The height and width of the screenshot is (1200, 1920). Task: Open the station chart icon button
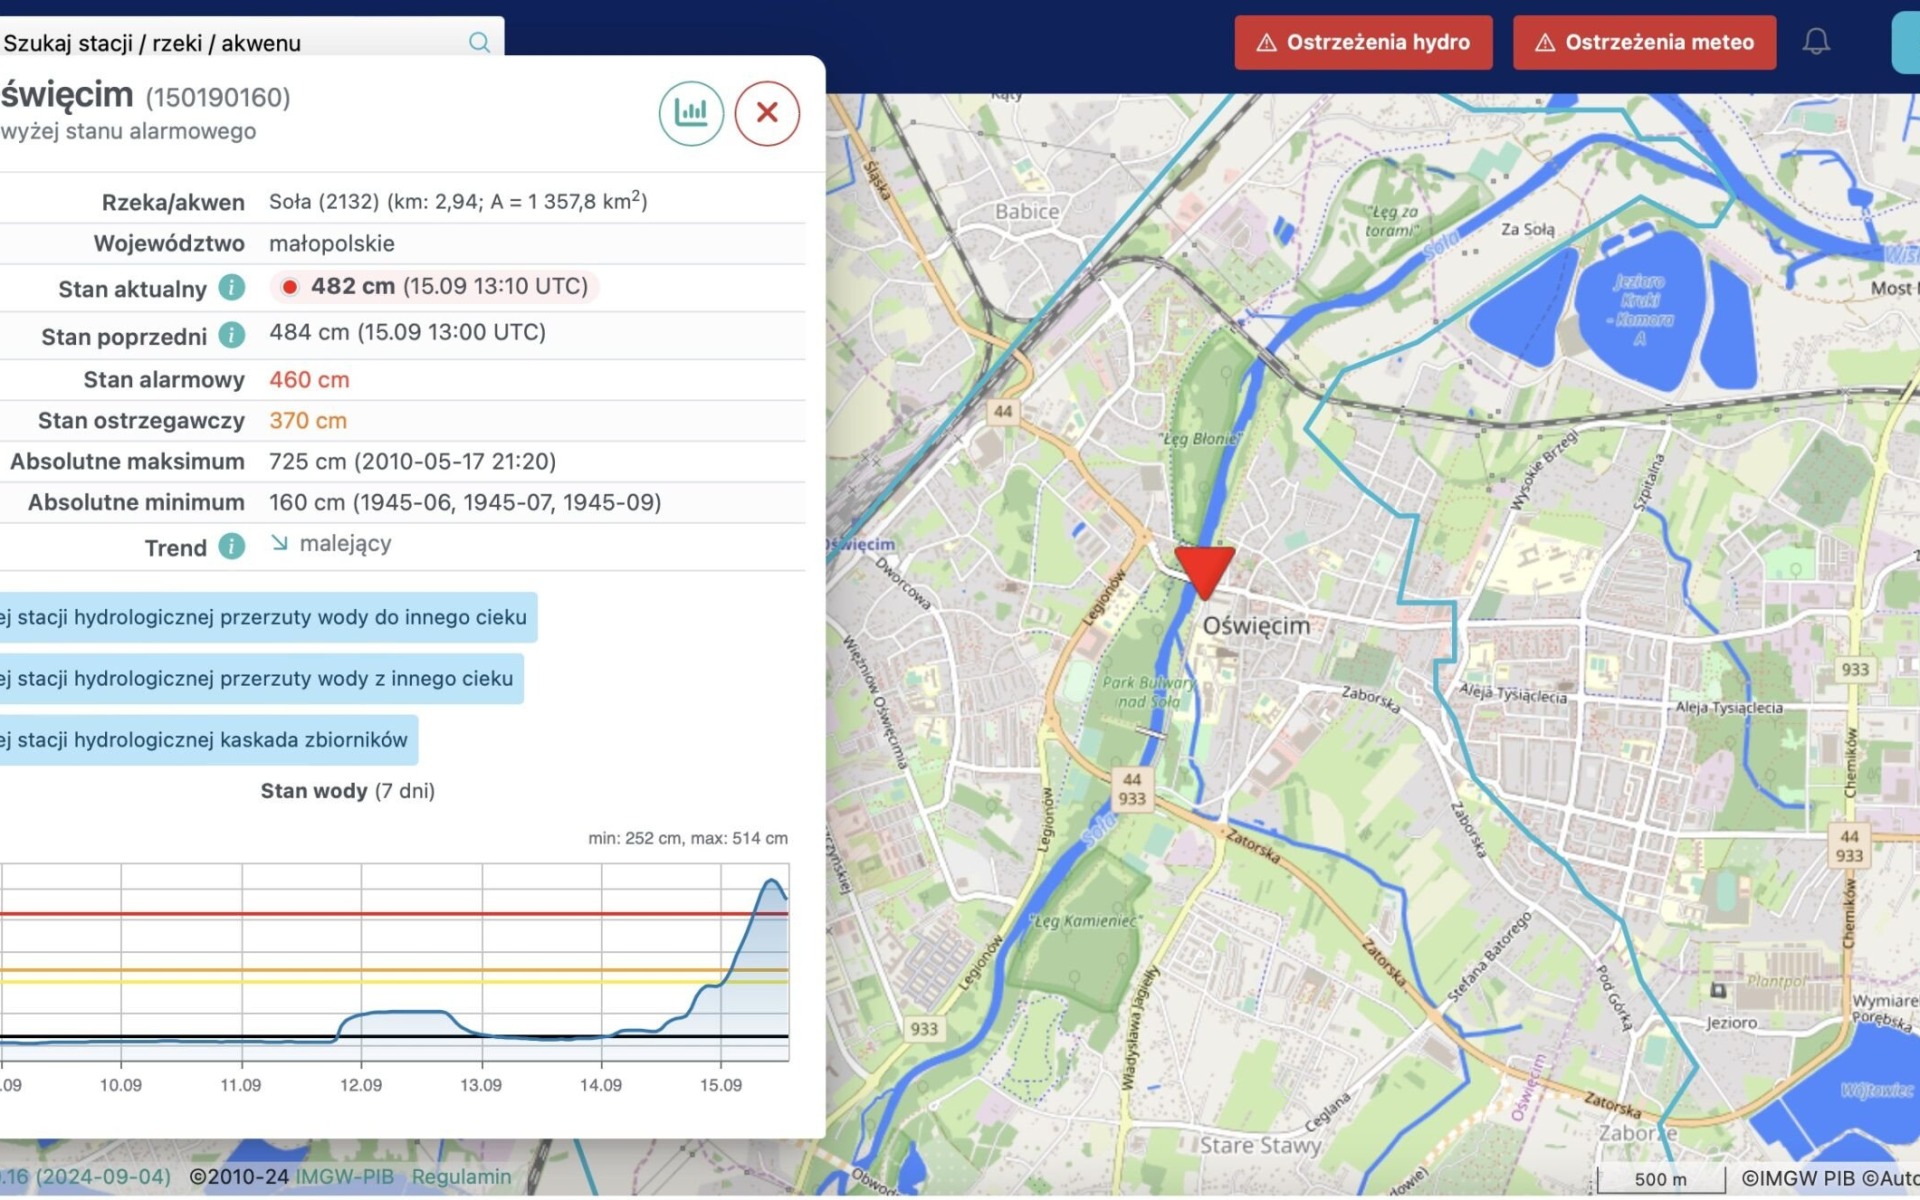click(691, 113)
